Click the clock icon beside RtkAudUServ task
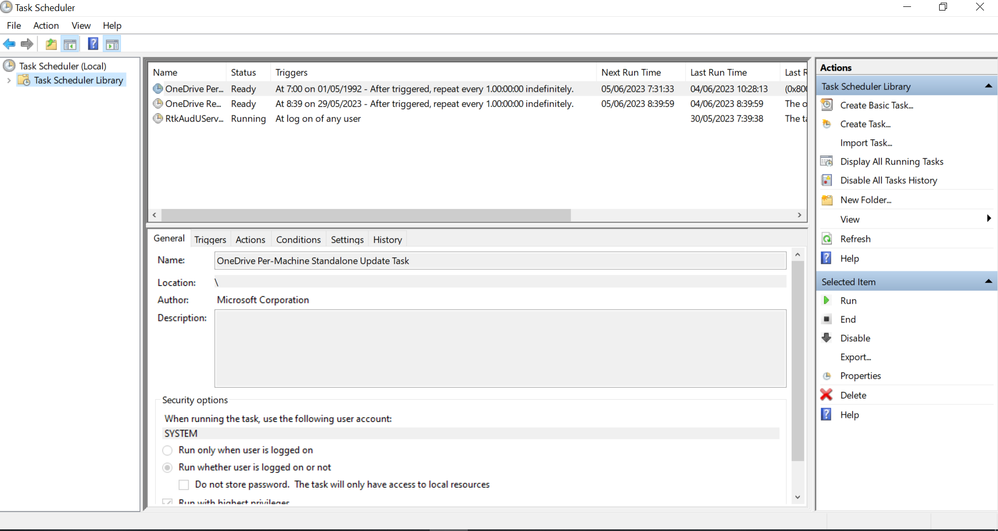 pyautogui.click(x=158, y=118)
